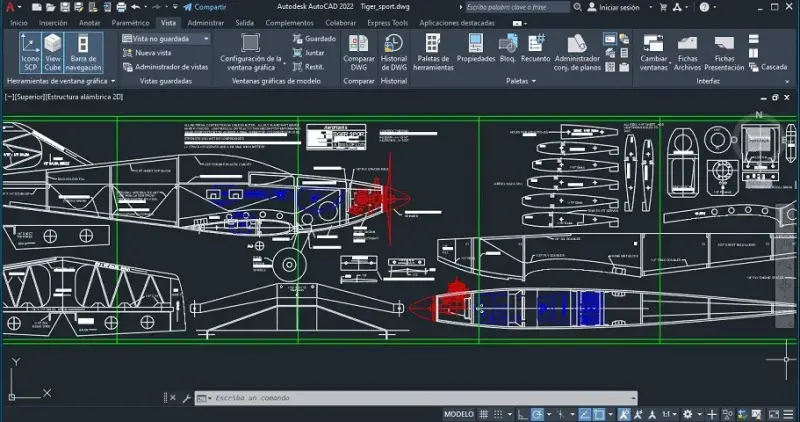Switch to the Paramétrico ribbon tab
Image resolution: width=800 pixels, height=422 pixels.
point(131,23)
